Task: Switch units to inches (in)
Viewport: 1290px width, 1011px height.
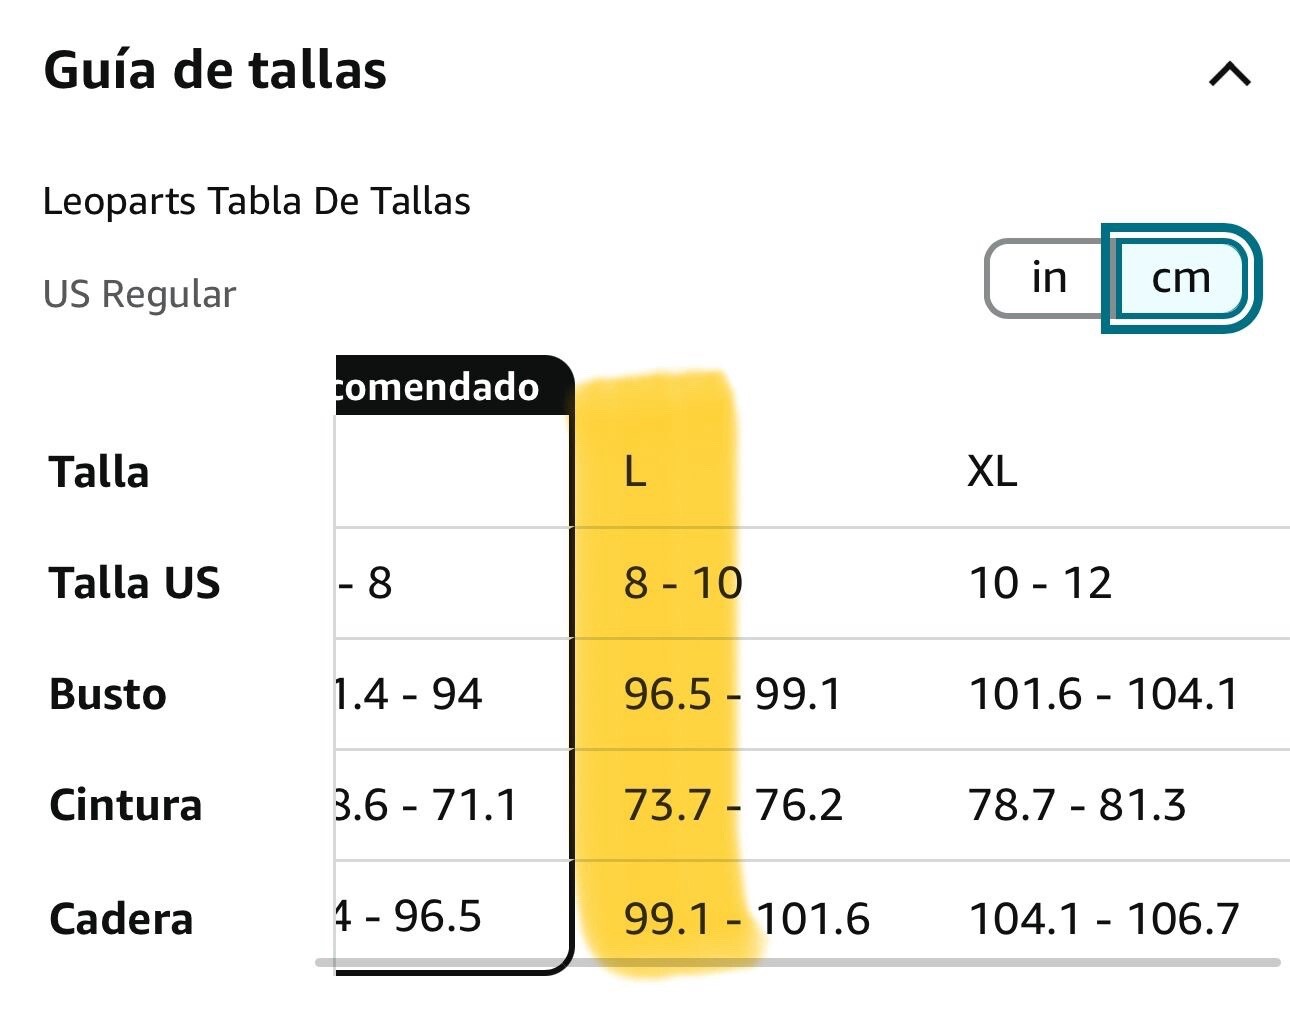Action: click(1048, 278)
